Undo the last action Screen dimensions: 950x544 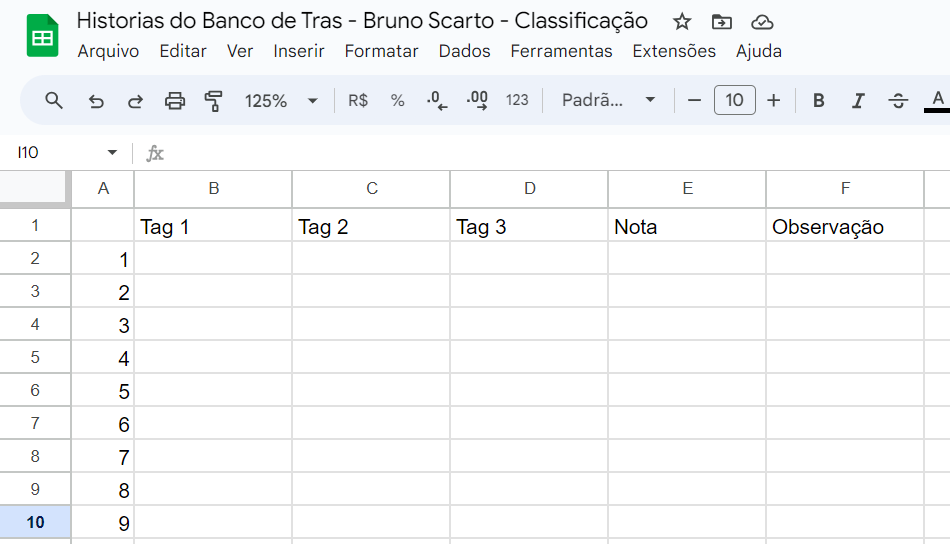coord(96,101)
